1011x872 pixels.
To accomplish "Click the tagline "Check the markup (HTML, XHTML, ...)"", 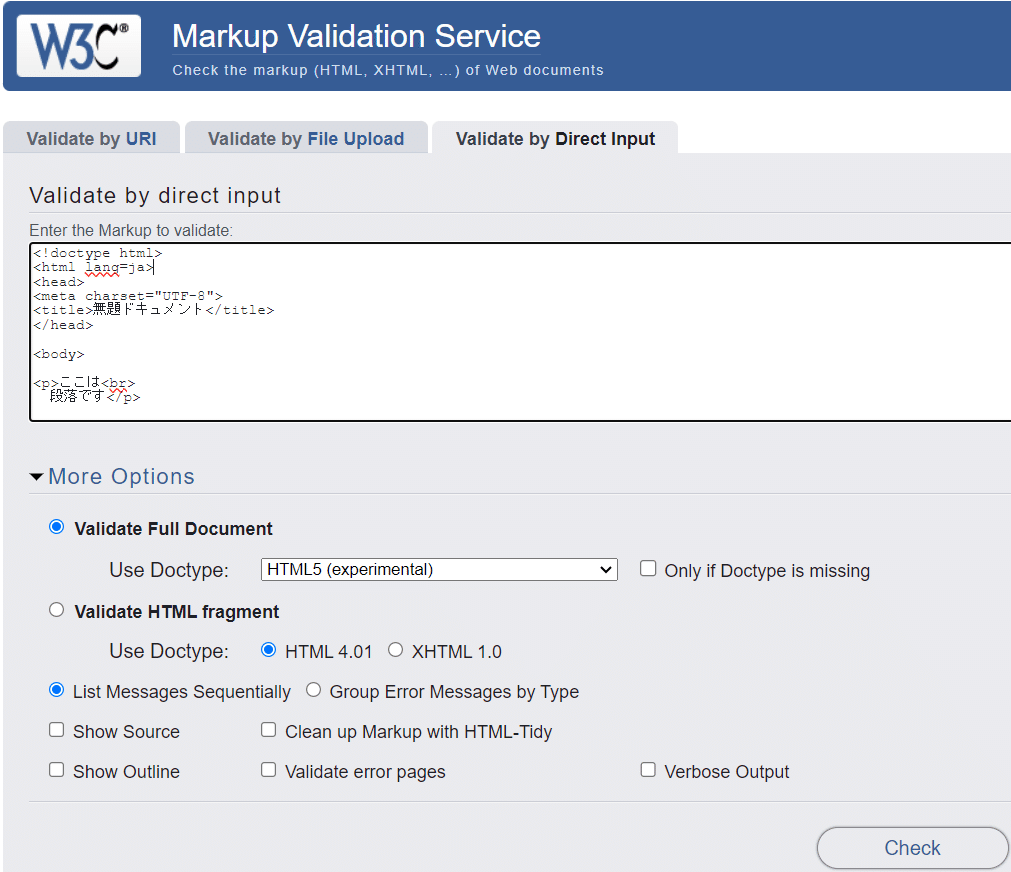I will [388, 70].
